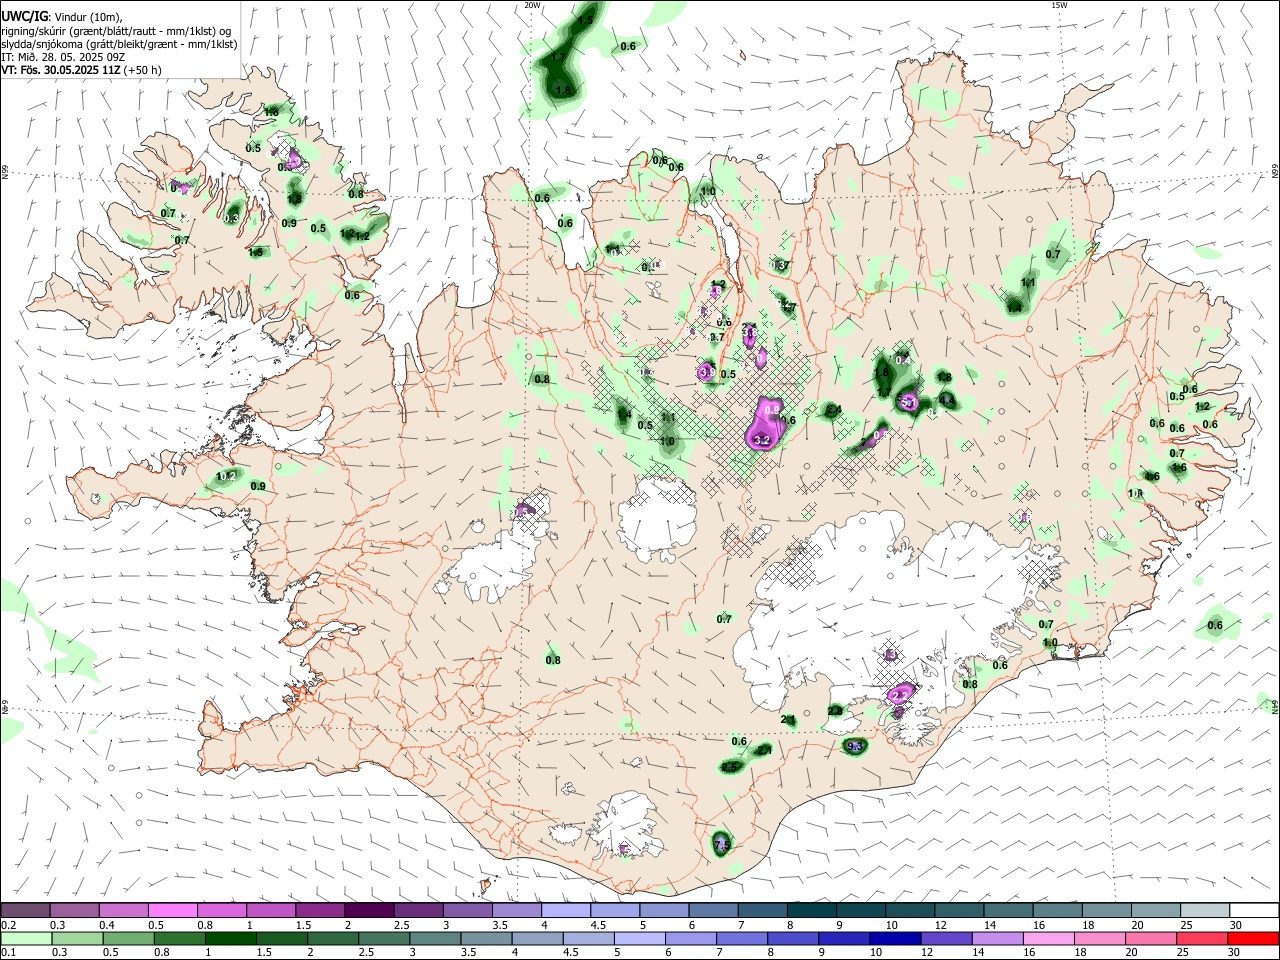The image size is (1280, 960).
Task: Click the lavender rain swatch labeled 5
Action: click(x=641, y=938)
